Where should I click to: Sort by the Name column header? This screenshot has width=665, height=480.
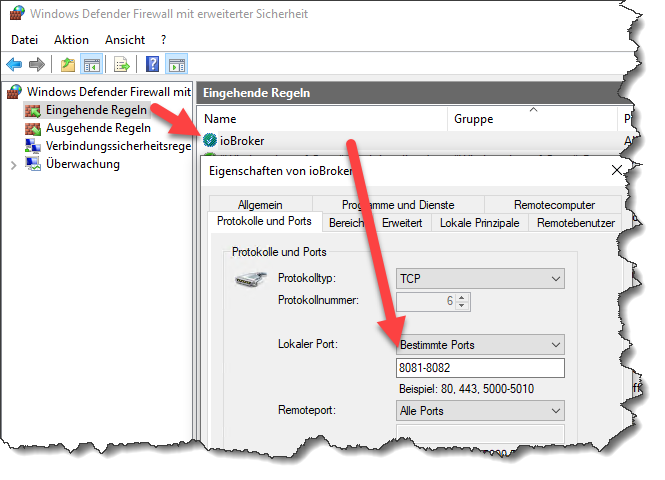[322, 119]
